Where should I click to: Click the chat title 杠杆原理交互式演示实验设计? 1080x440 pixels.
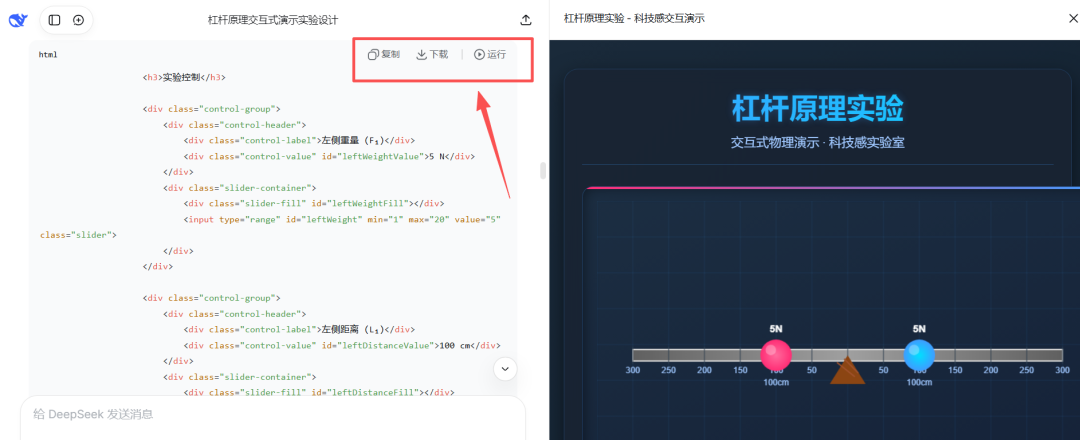tap(287, 20)
